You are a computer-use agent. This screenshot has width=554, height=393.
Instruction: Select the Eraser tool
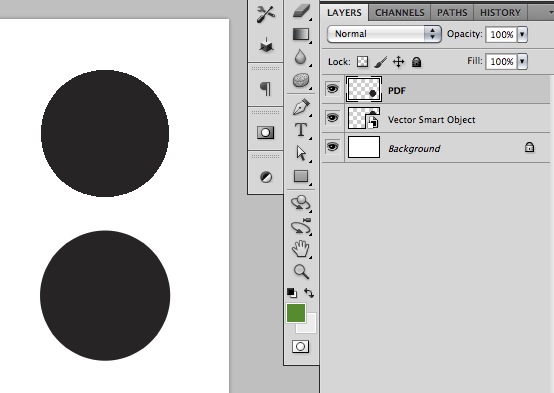(x=301, y=11)
